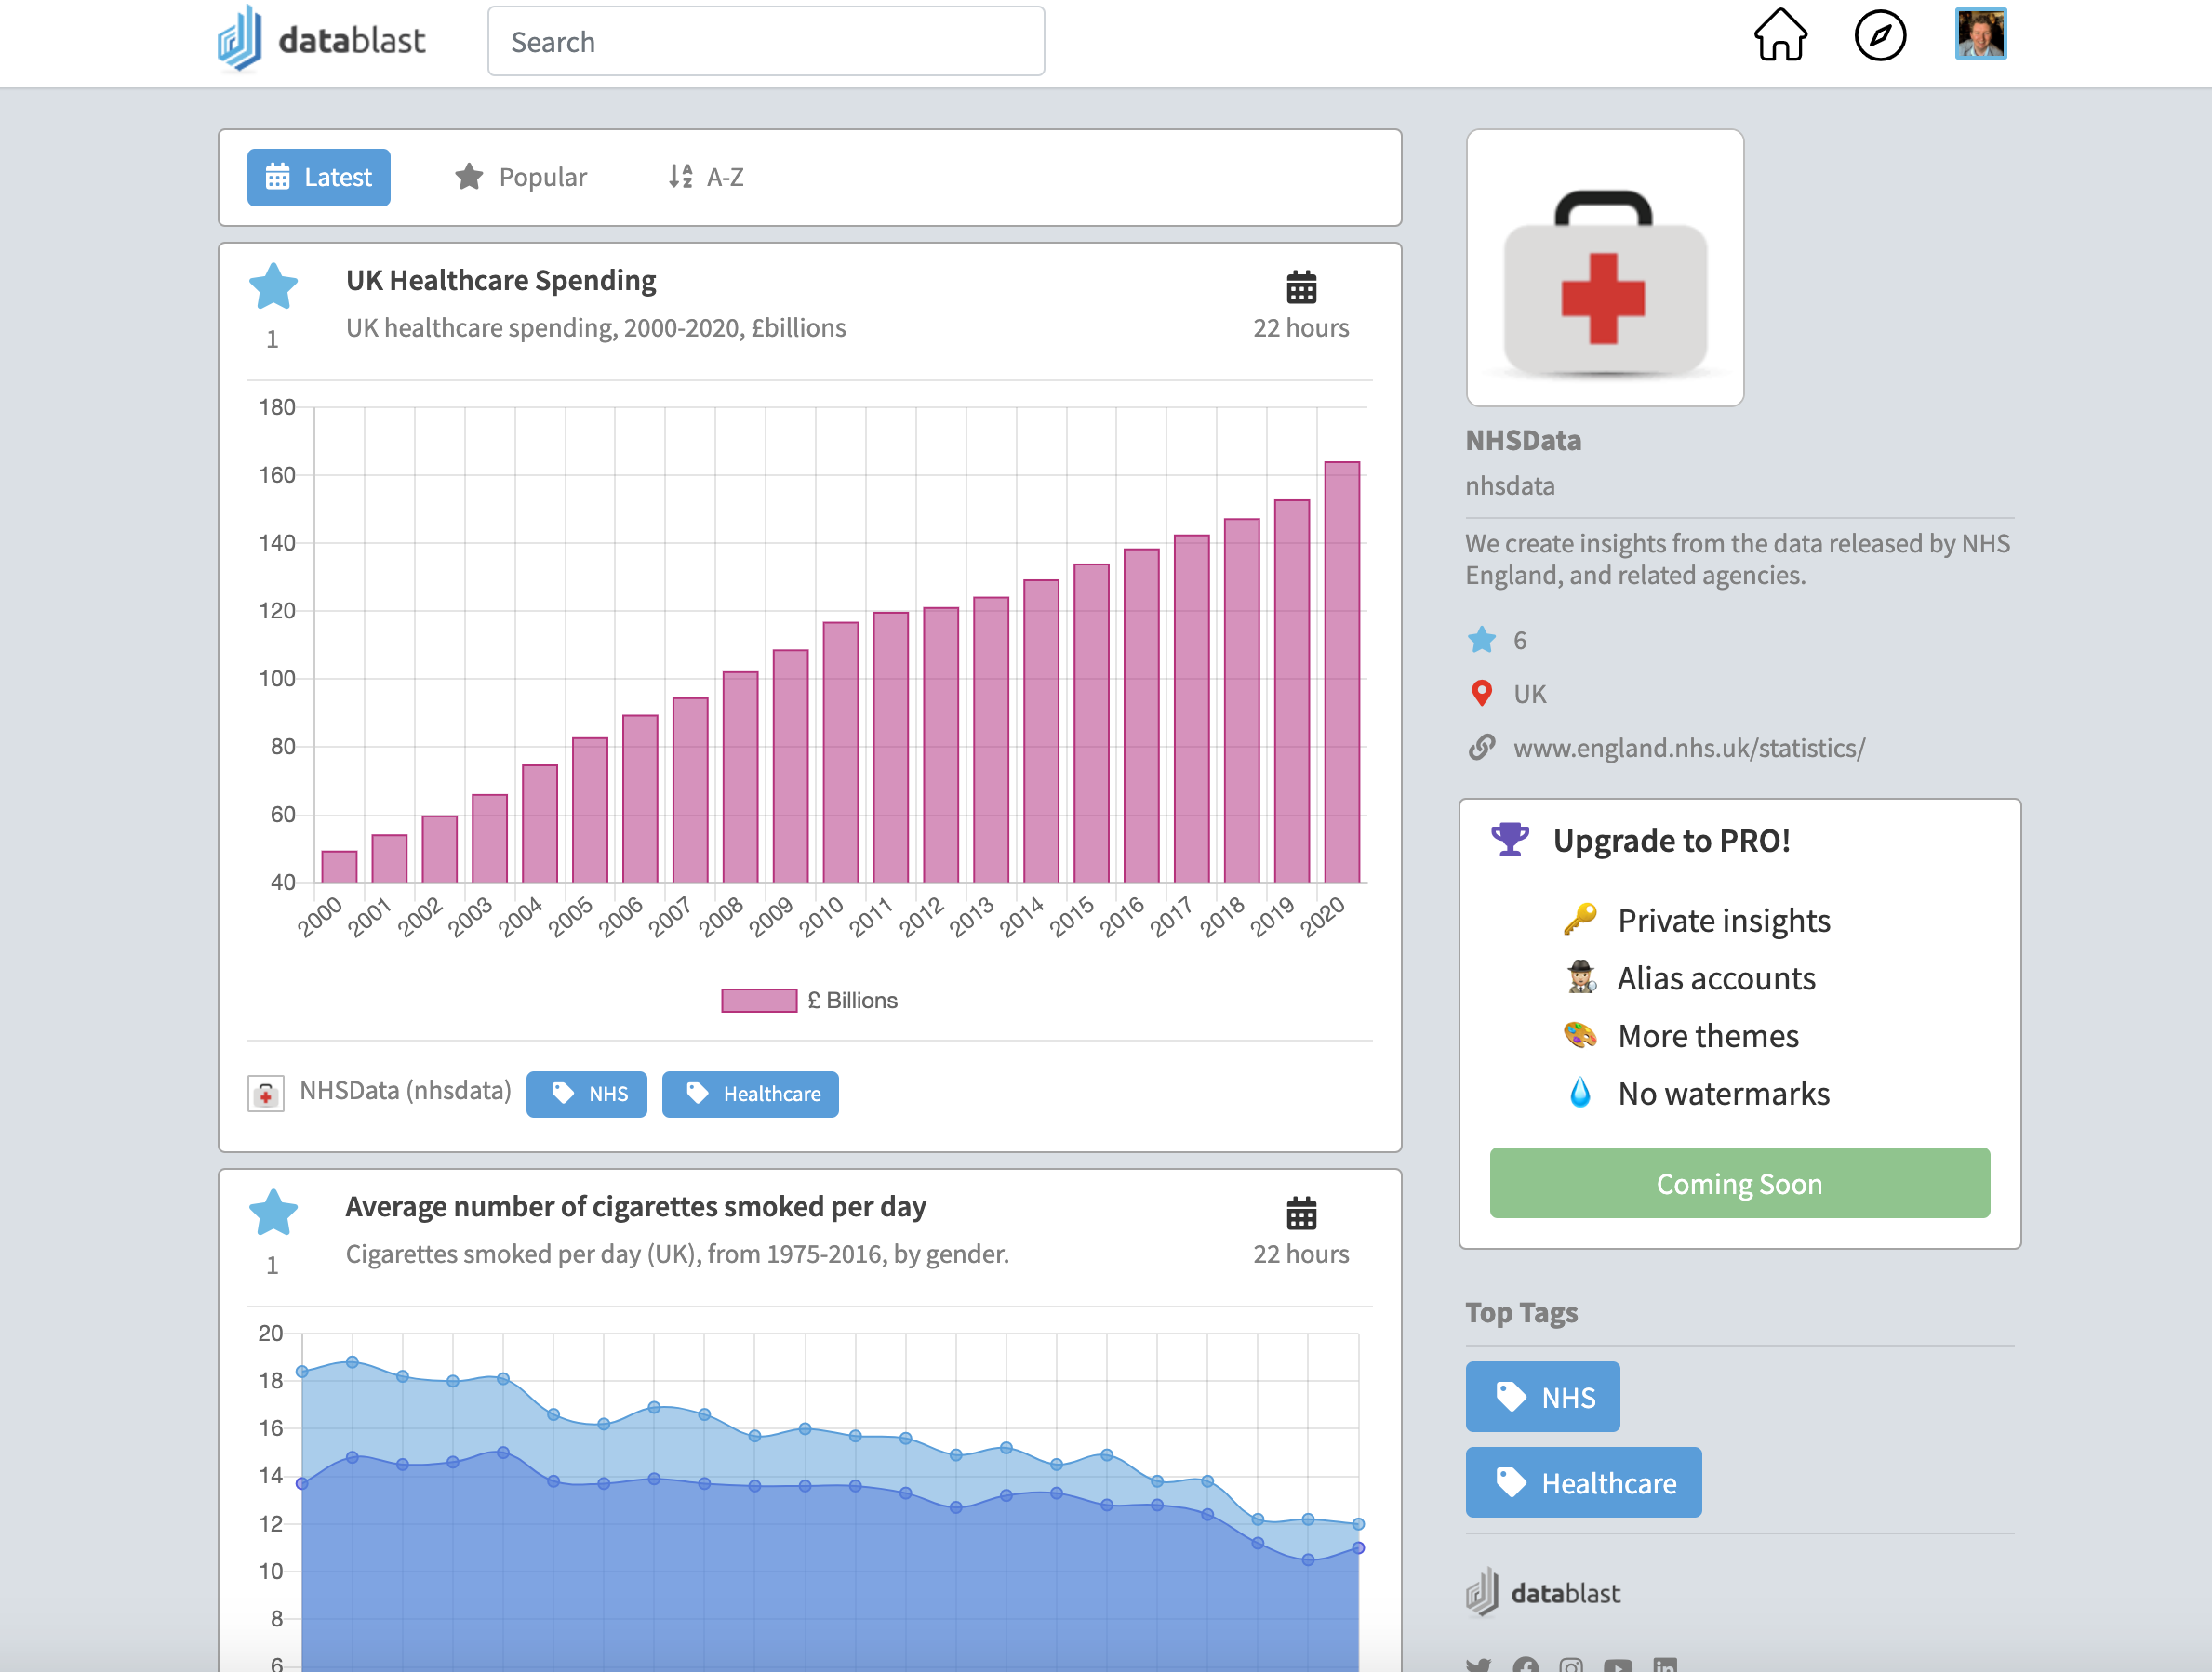The height and width of the screenshot is (1672, 2212).
Task: Star the cigarettes smoked per day insight
Action: tap(273, 1214)
